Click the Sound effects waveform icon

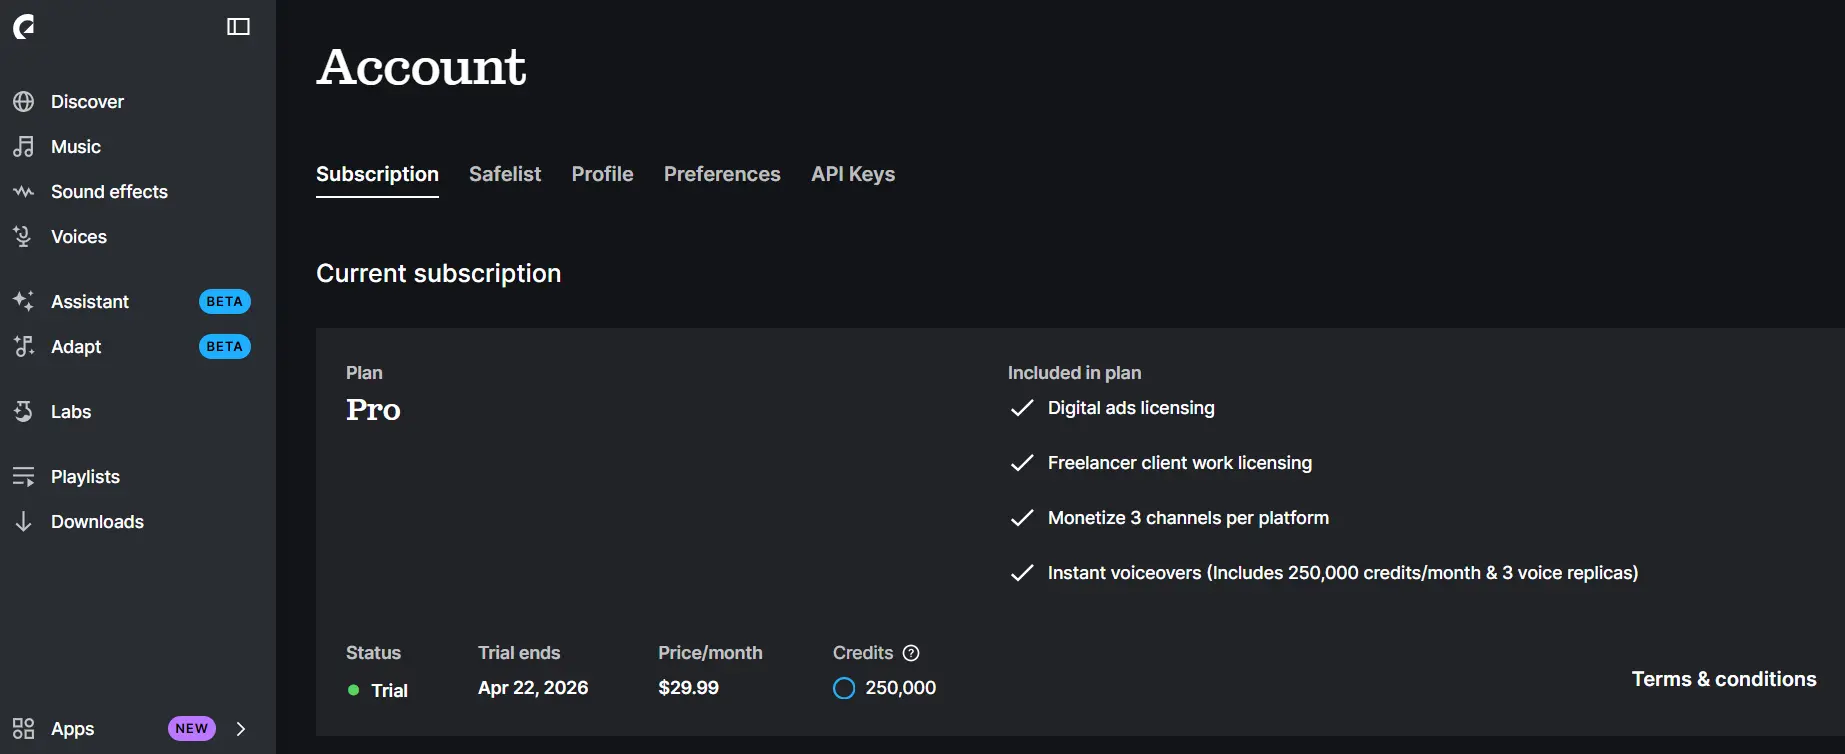pyautogui.click(x=24, y=192)
